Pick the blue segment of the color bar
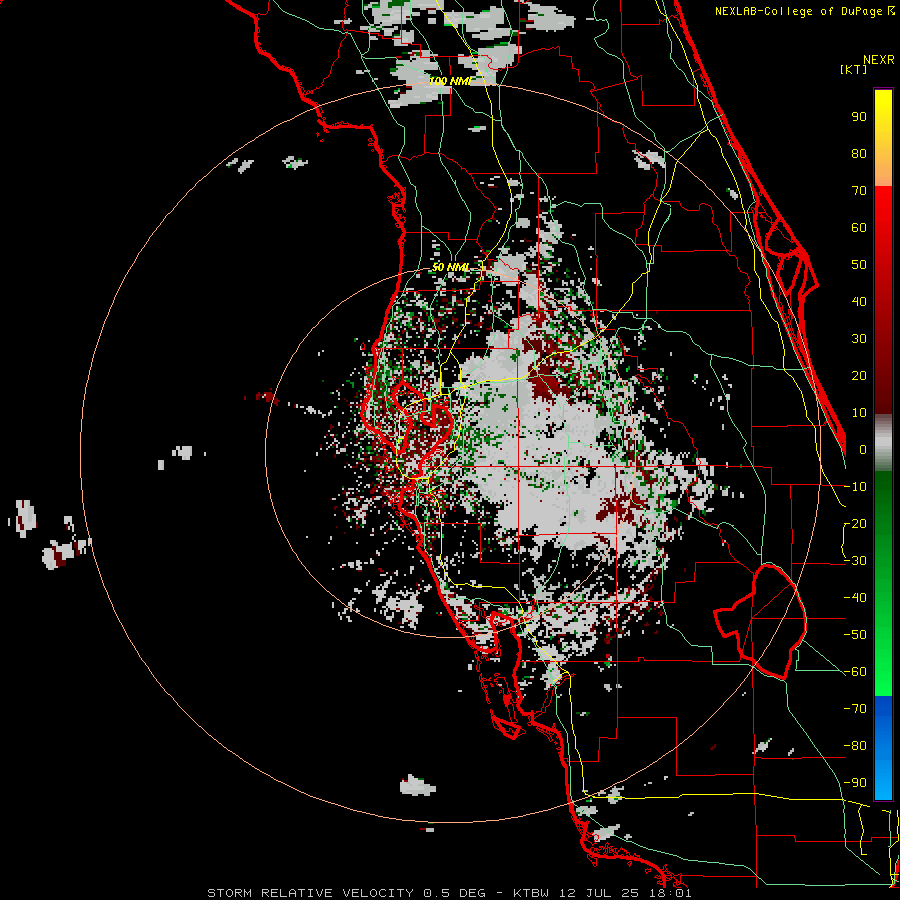Image resolution: width=900 pixels, height=900 pixels. tap(883, 748)
